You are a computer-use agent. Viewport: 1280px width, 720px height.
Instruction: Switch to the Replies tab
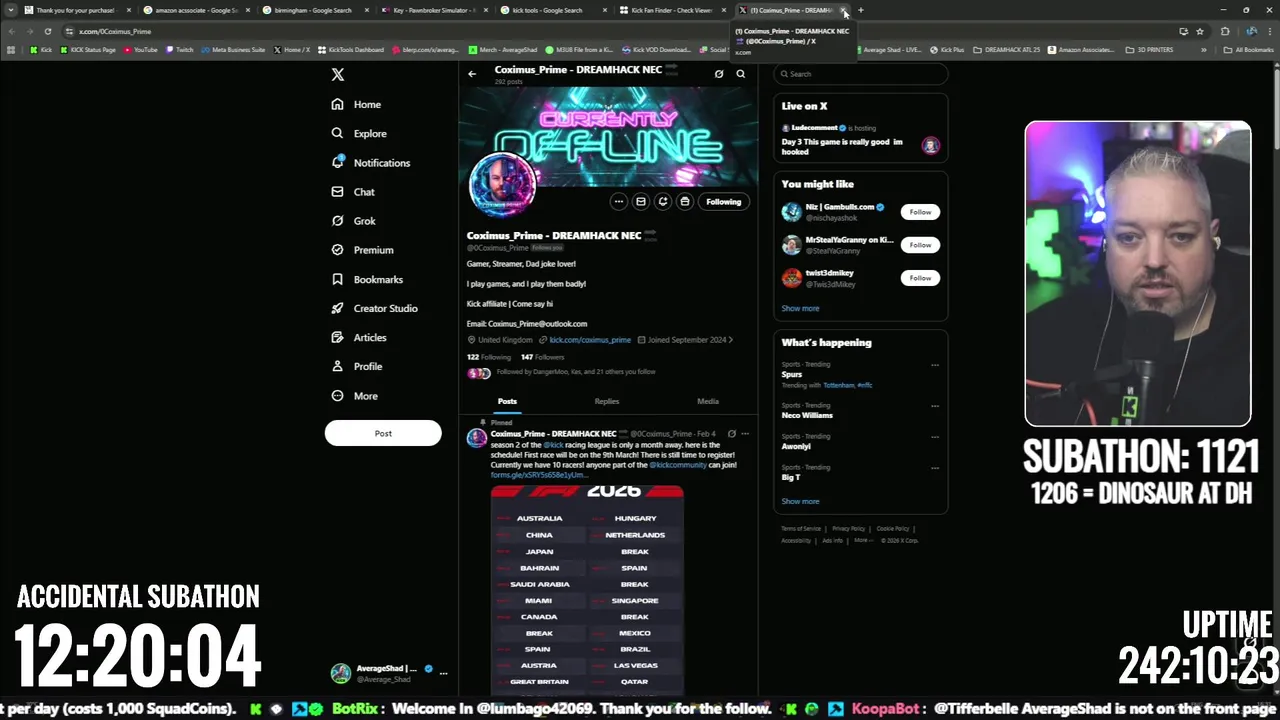pyautogui.click(x=607, y=401)
